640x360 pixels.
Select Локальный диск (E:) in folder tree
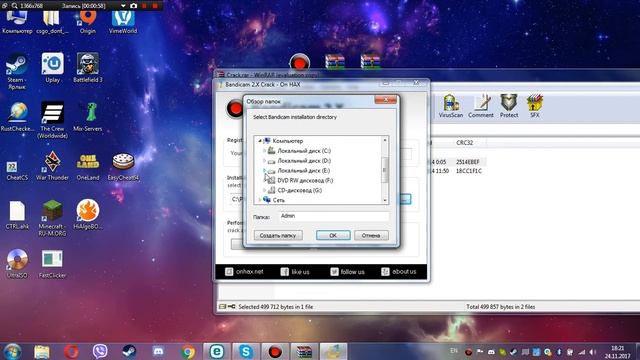304,171
